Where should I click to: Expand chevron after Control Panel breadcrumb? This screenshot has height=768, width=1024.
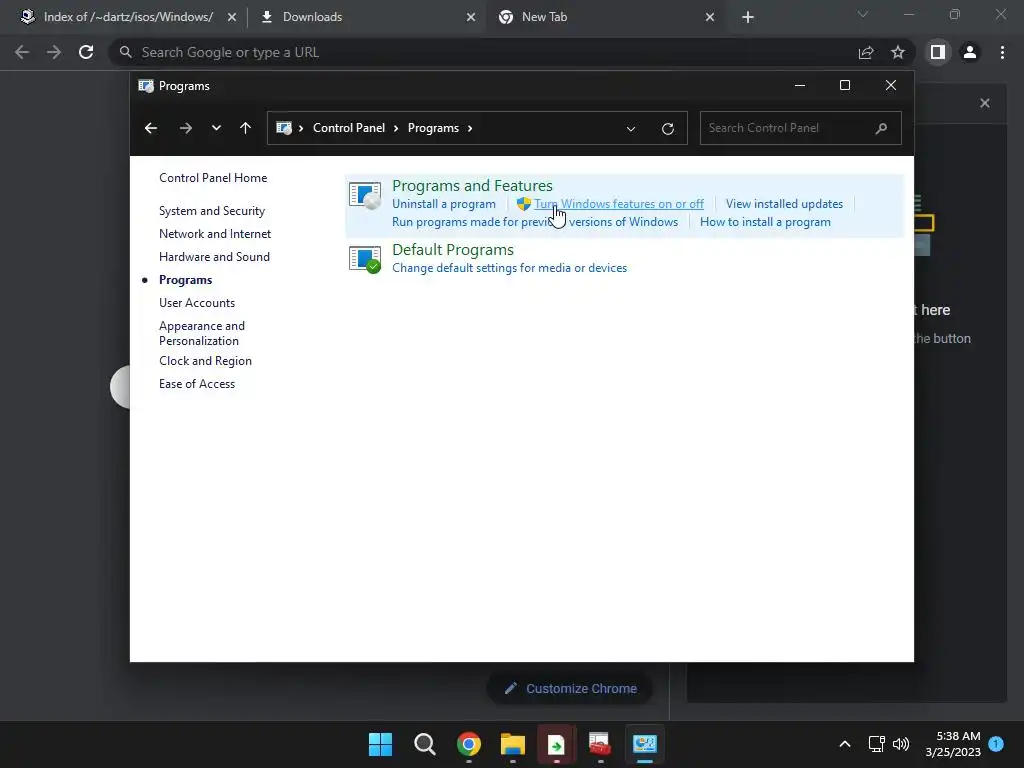coord(396,128)
